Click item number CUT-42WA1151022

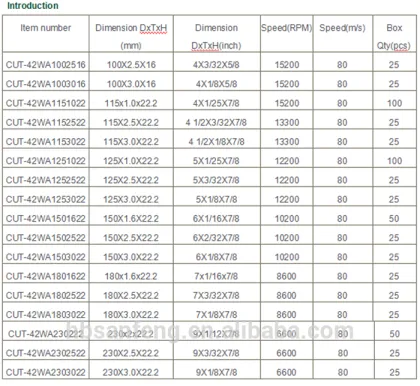[x=46, y=103]
